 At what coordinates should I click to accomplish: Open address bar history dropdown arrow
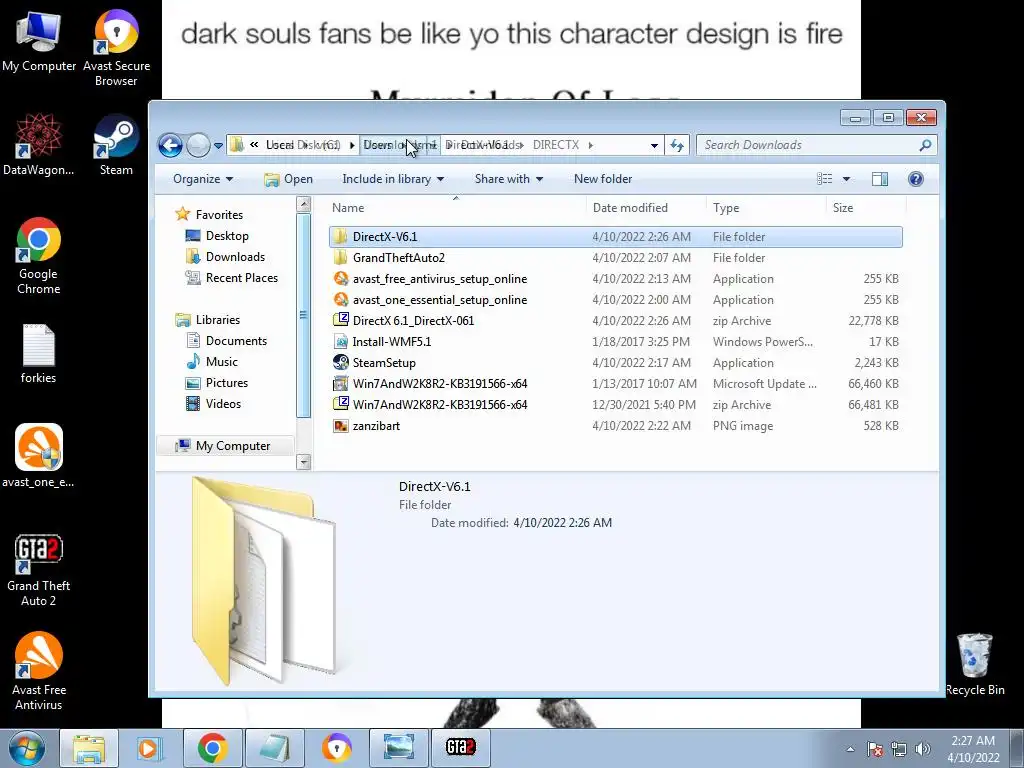tap(654, 146)
